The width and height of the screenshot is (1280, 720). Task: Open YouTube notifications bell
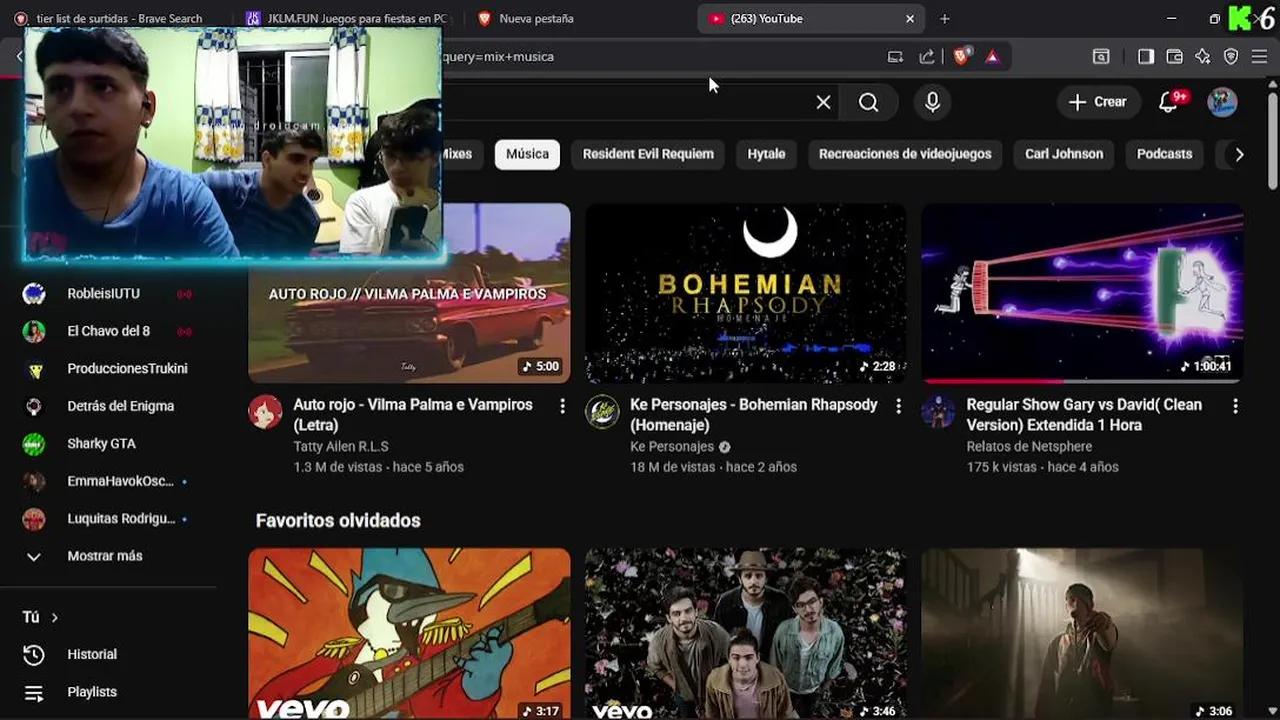(1168, 102)
